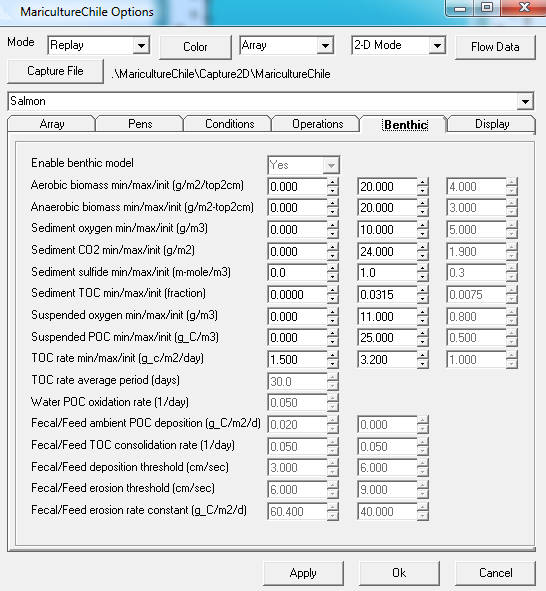Increase Sediment CO2 min value with up arrow
This screenshot has width=546, height=591.
[x=332, y=247]
